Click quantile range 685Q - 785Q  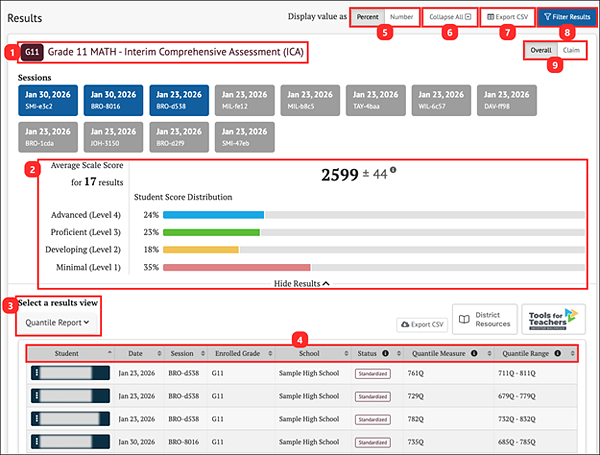[x=517, y=442]
